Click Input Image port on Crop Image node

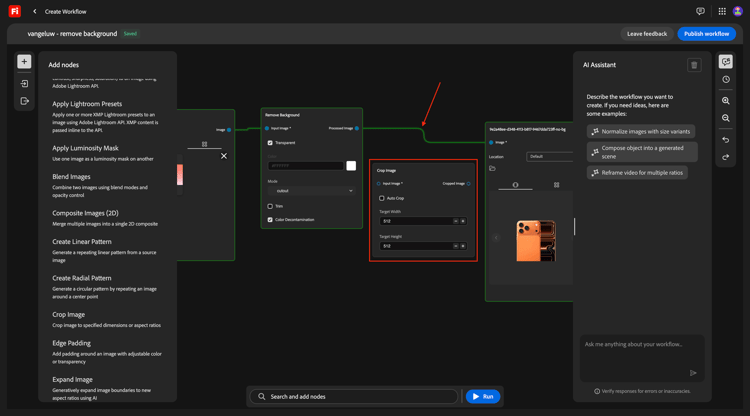click(x=379, y=184)
